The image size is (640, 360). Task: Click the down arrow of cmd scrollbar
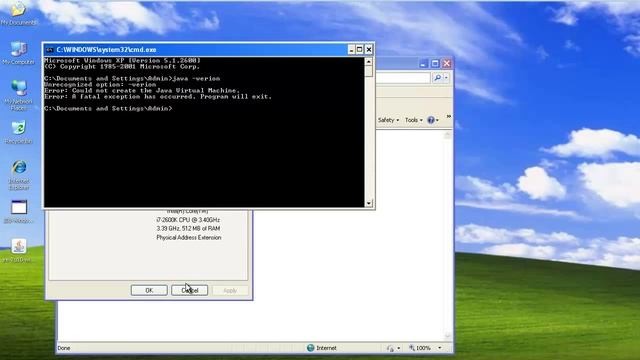tap(369, 203)
